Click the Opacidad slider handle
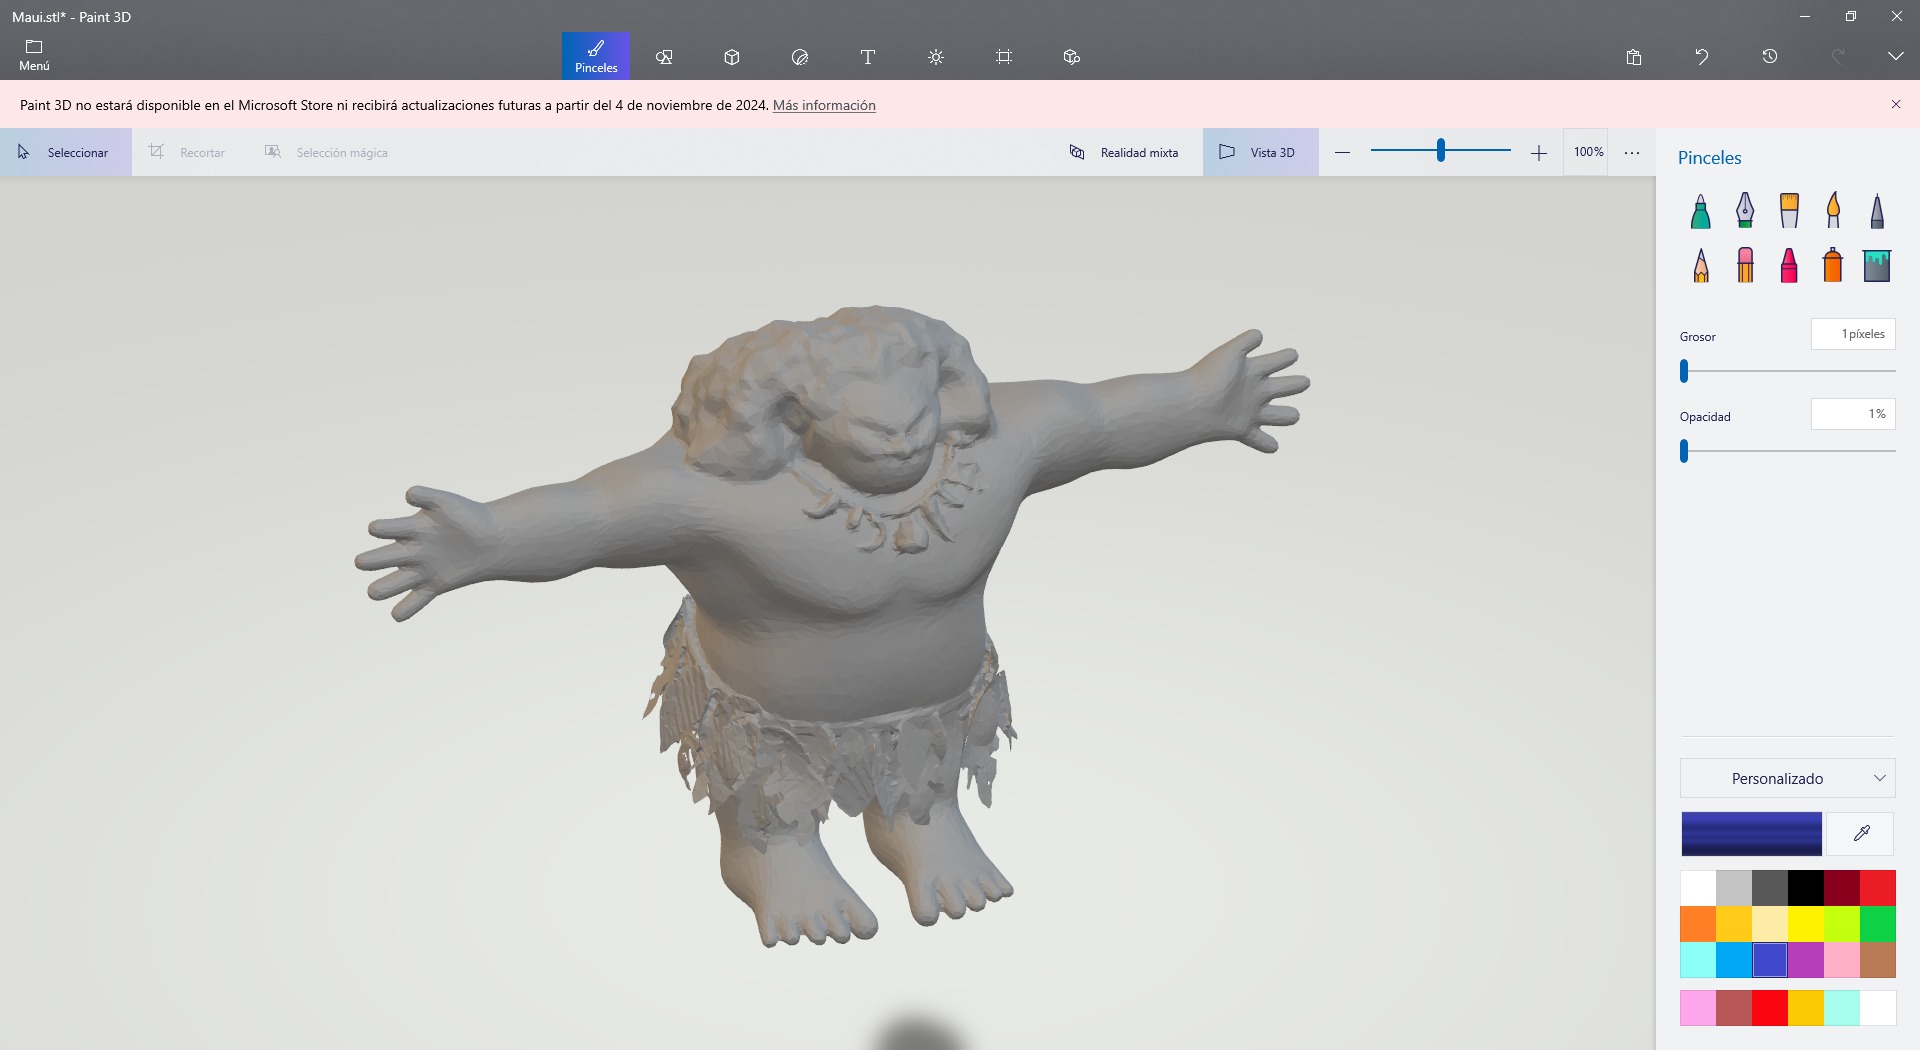Screen dimensions: 1920x1050 point(1684,451)
